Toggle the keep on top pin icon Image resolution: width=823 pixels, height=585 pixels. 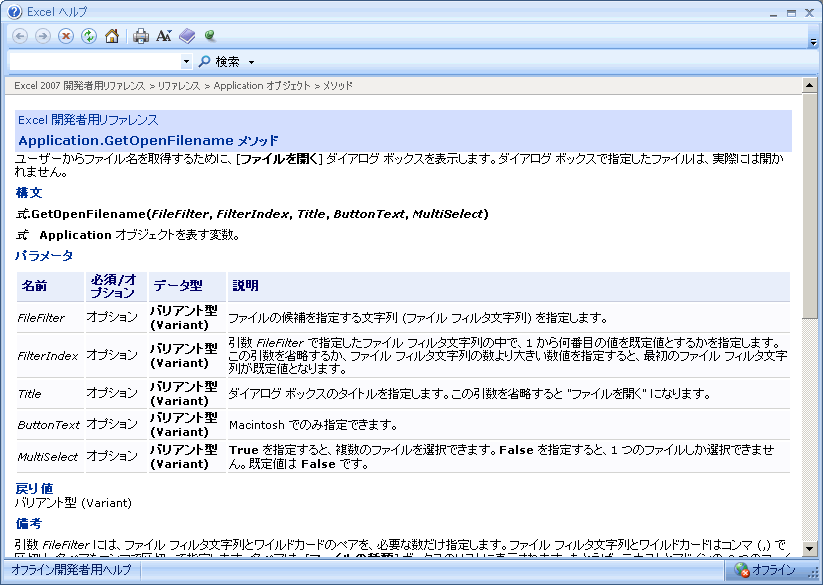[x=210, y=36]
